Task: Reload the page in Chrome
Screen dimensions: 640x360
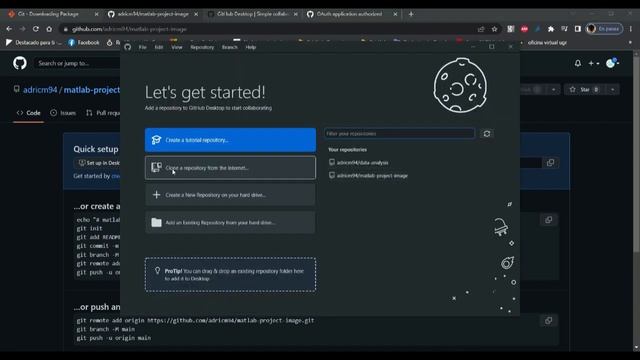Action: pos(36,29)
